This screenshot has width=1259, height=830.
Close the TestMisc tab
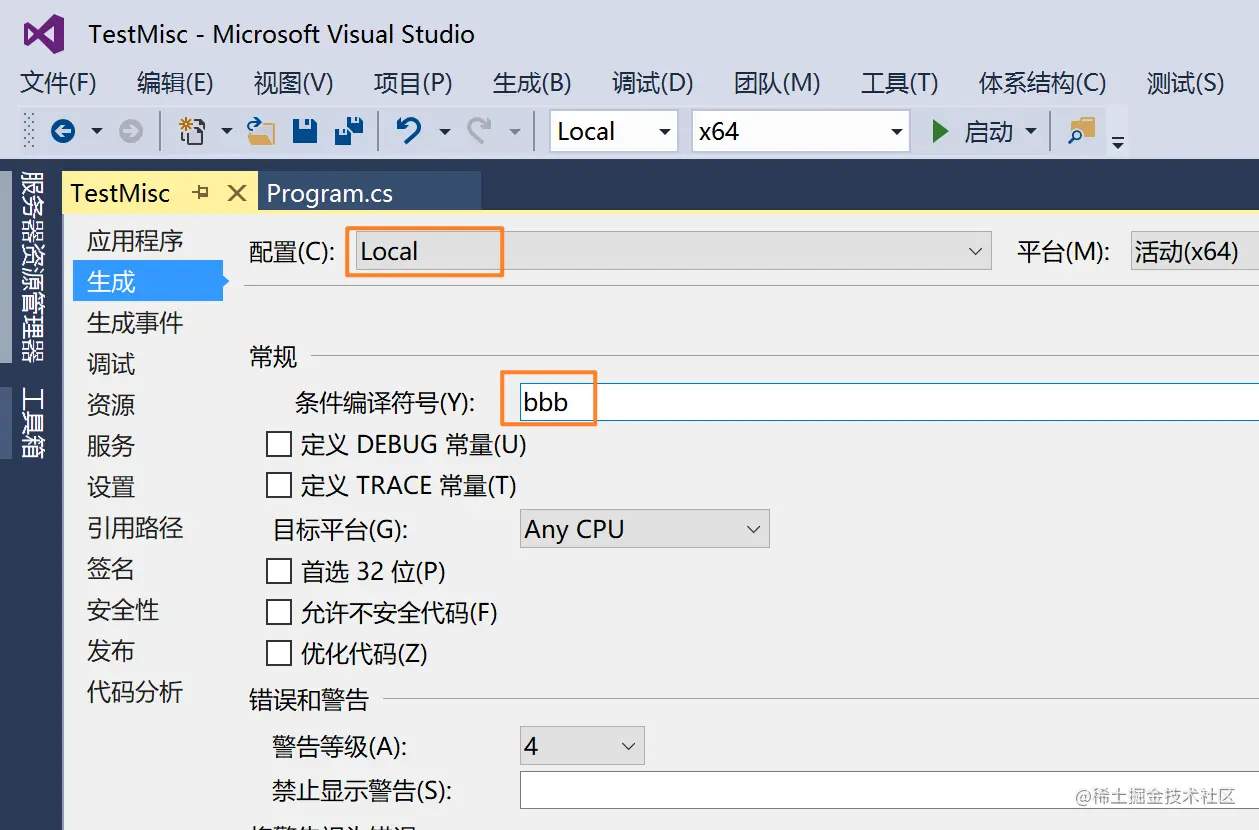coord(237,193)
